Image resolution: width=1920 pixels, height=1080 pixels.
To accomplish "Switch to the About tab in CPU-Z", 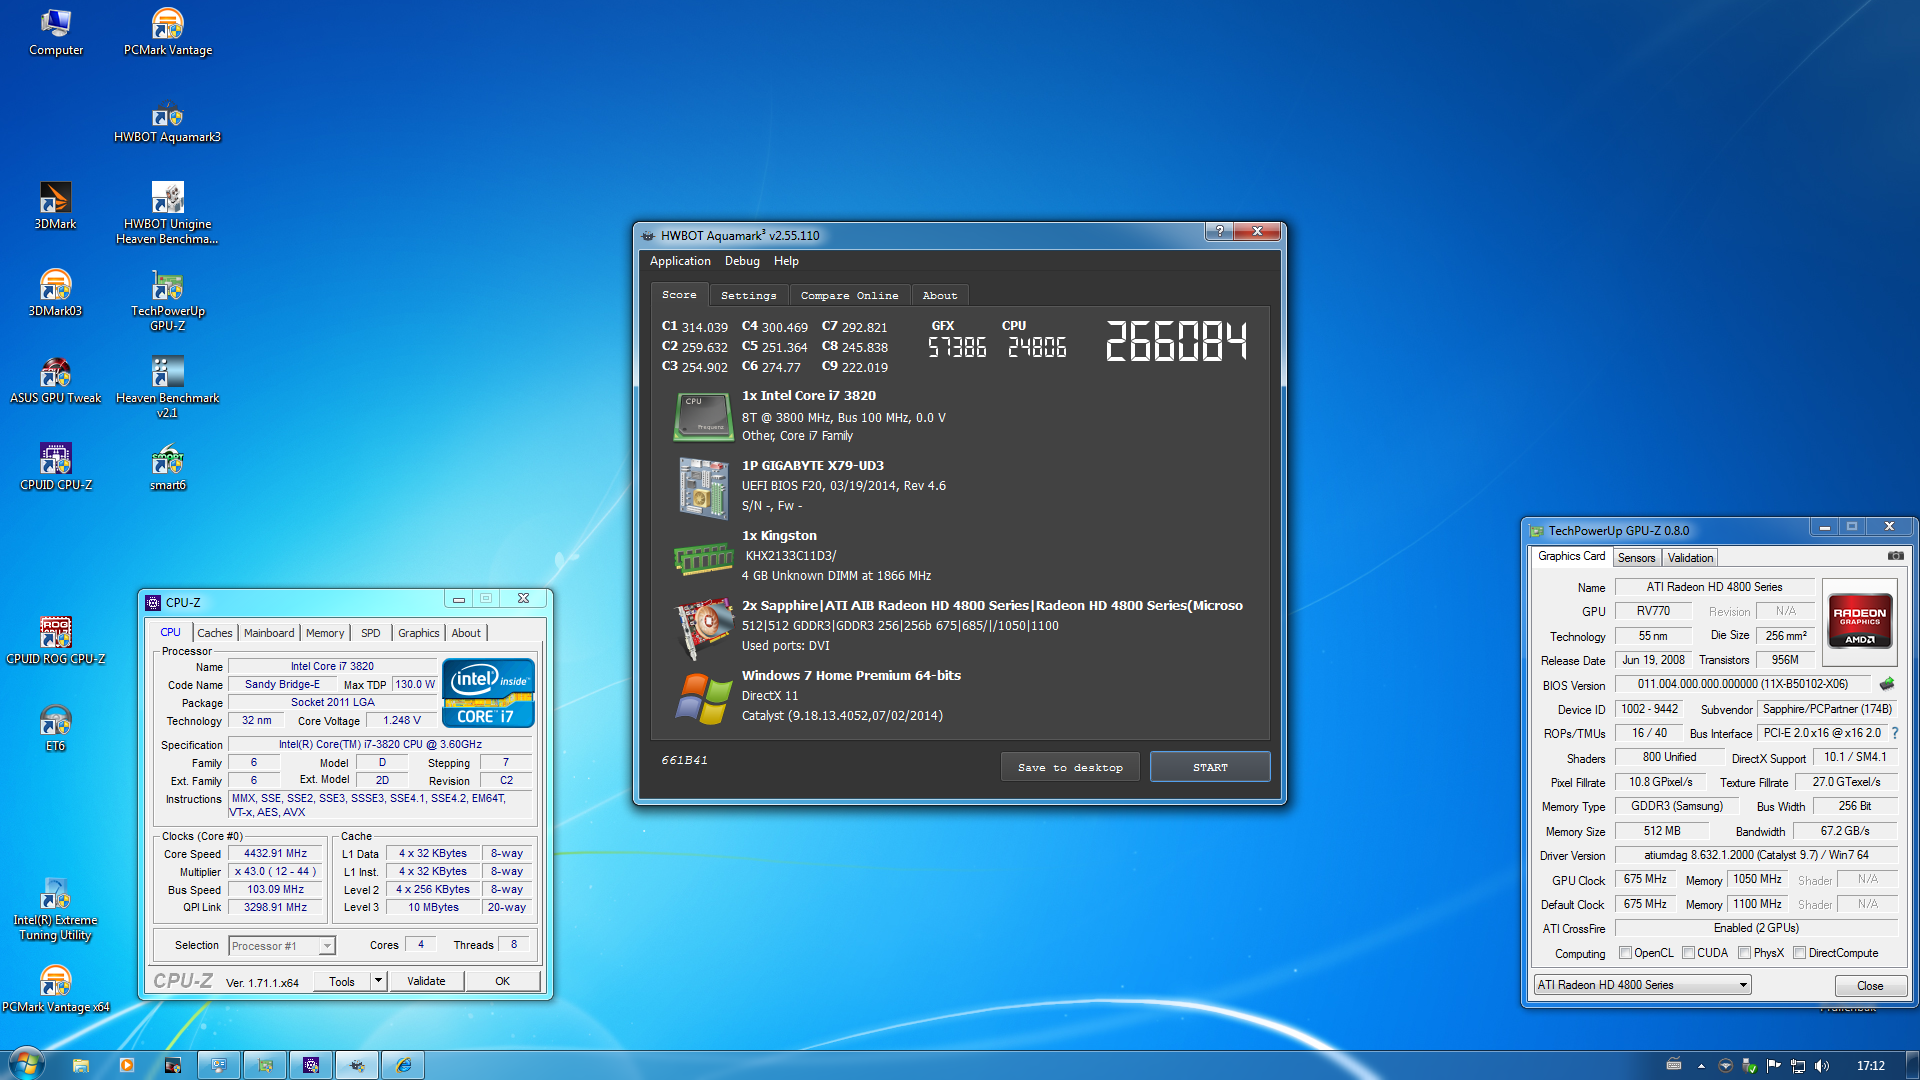I will pyautogui.click(x=466, y=633).
